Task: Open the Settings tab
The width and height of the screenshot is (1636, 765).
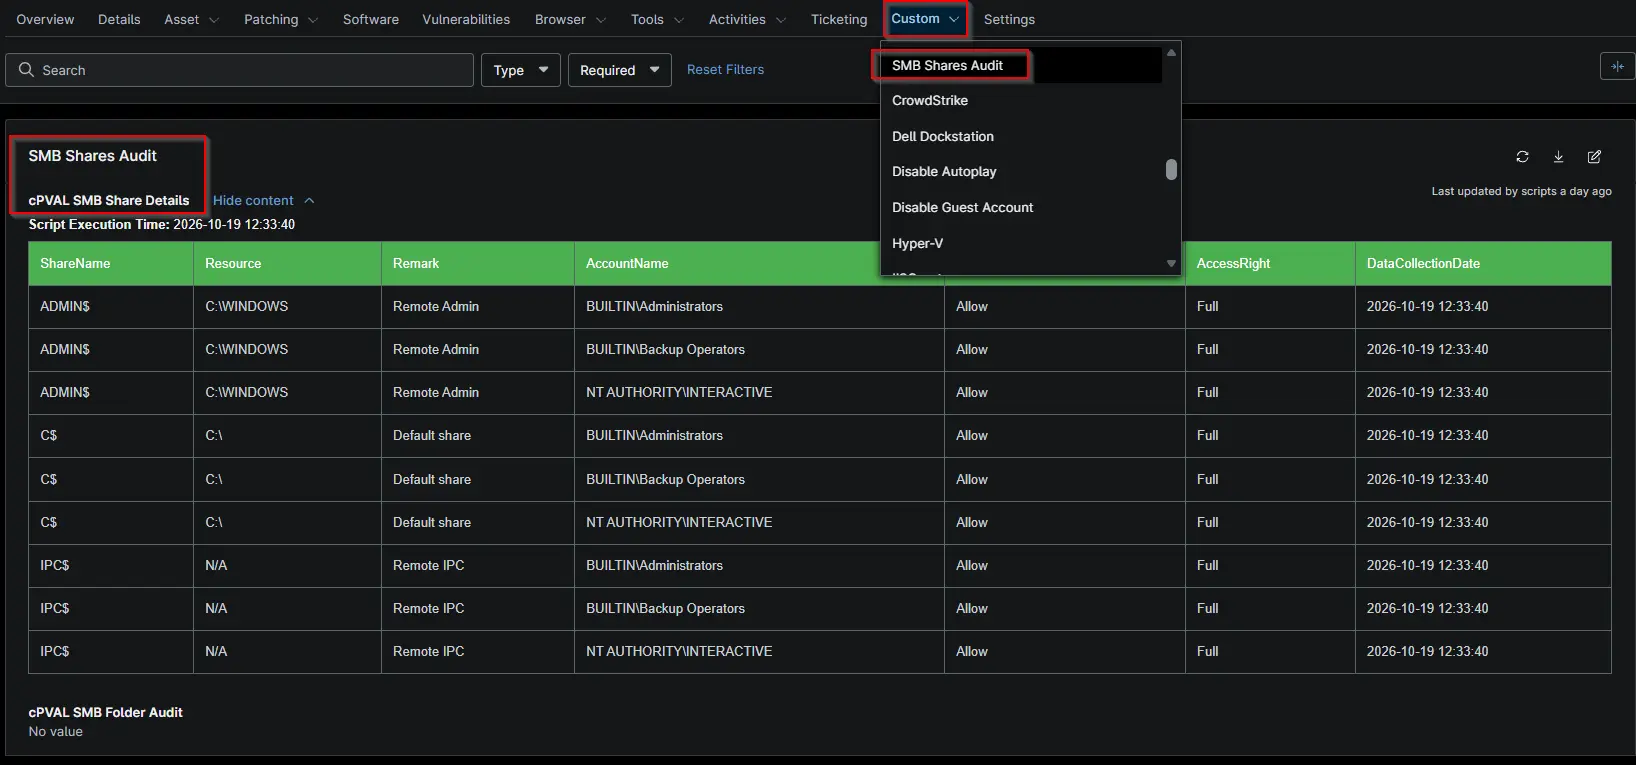Action: (1009, 19)
